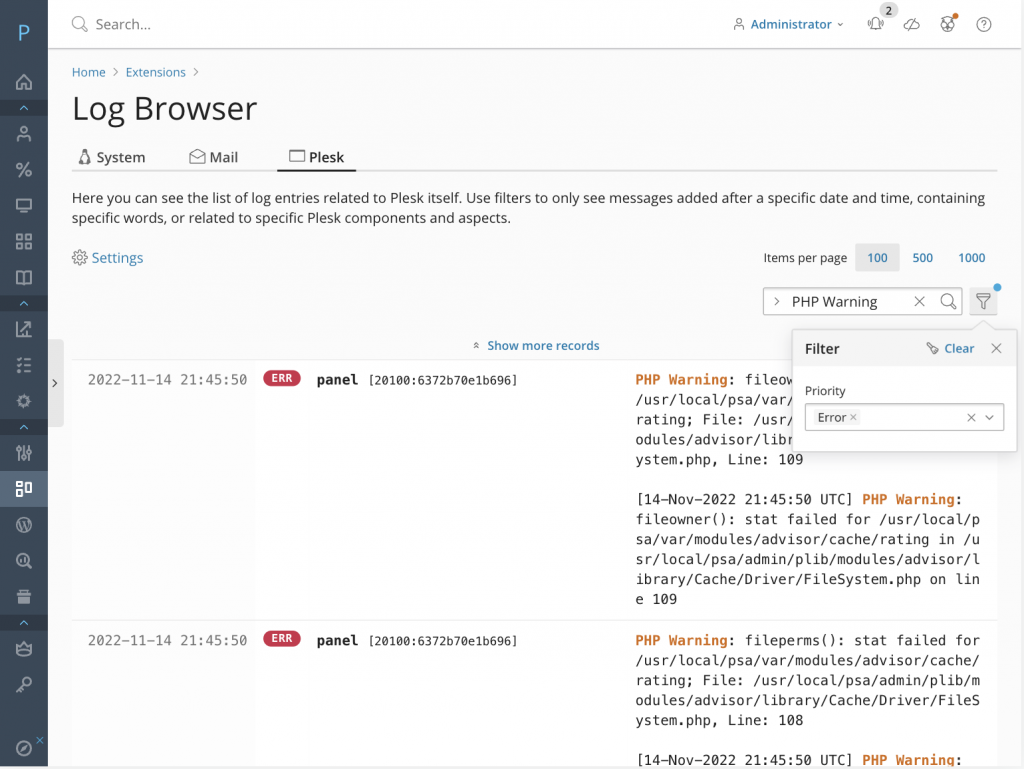This screenshot has width=1024, height=769.
Task: Open the four-squares grid icon in the sidebar
Action: click(24, 242)
